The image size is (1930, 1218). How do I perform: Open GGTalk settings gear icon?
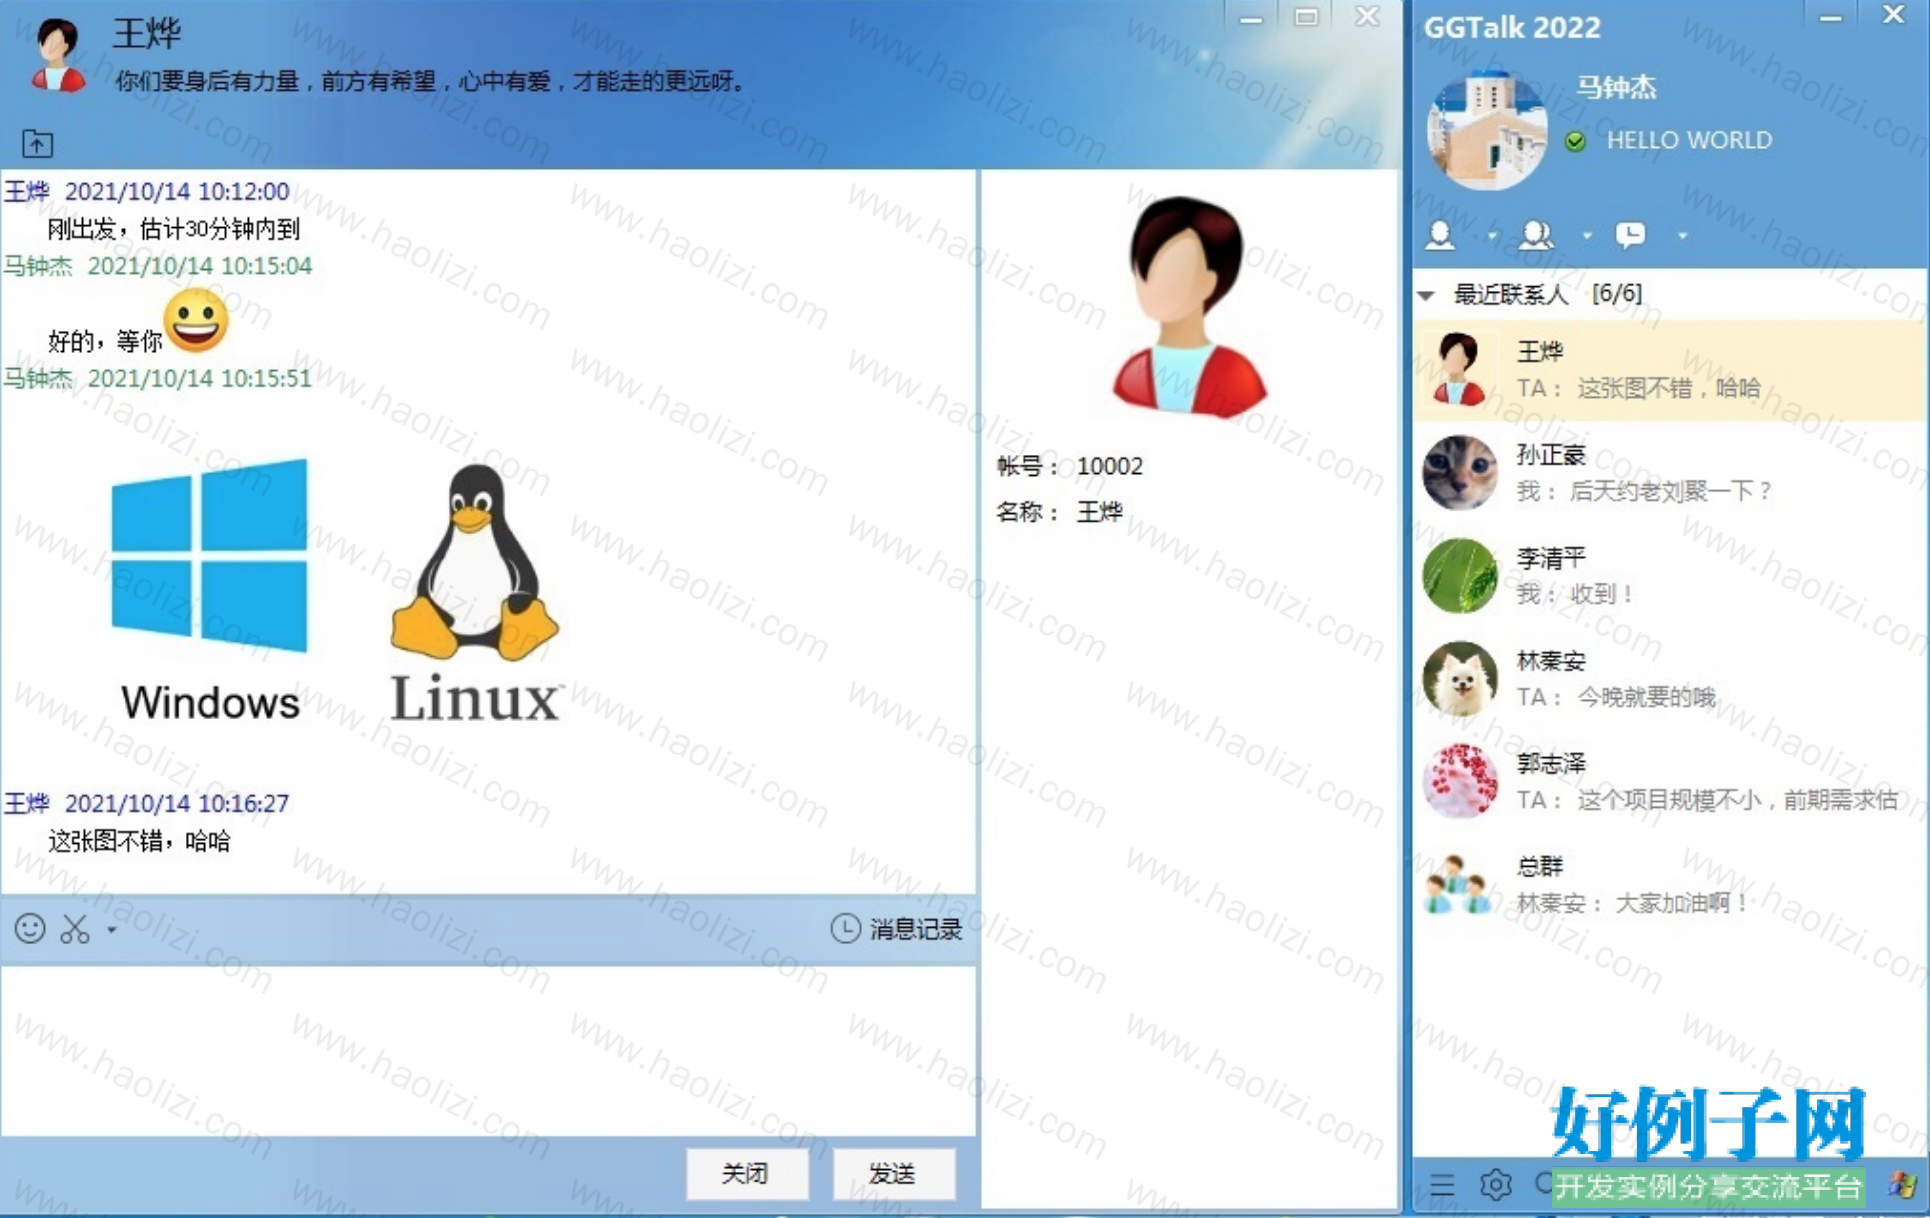tap(1496, 1186)
